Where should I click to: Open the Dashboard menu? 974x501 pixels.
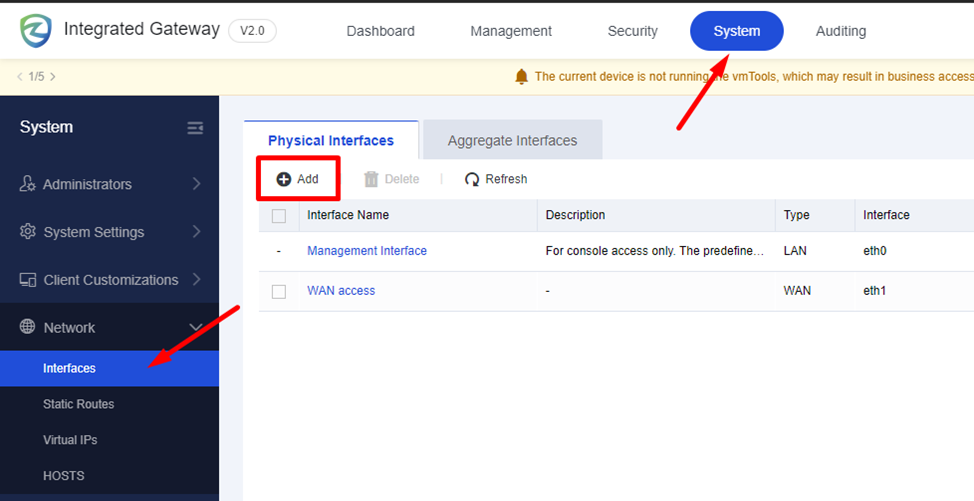point(380,31)
